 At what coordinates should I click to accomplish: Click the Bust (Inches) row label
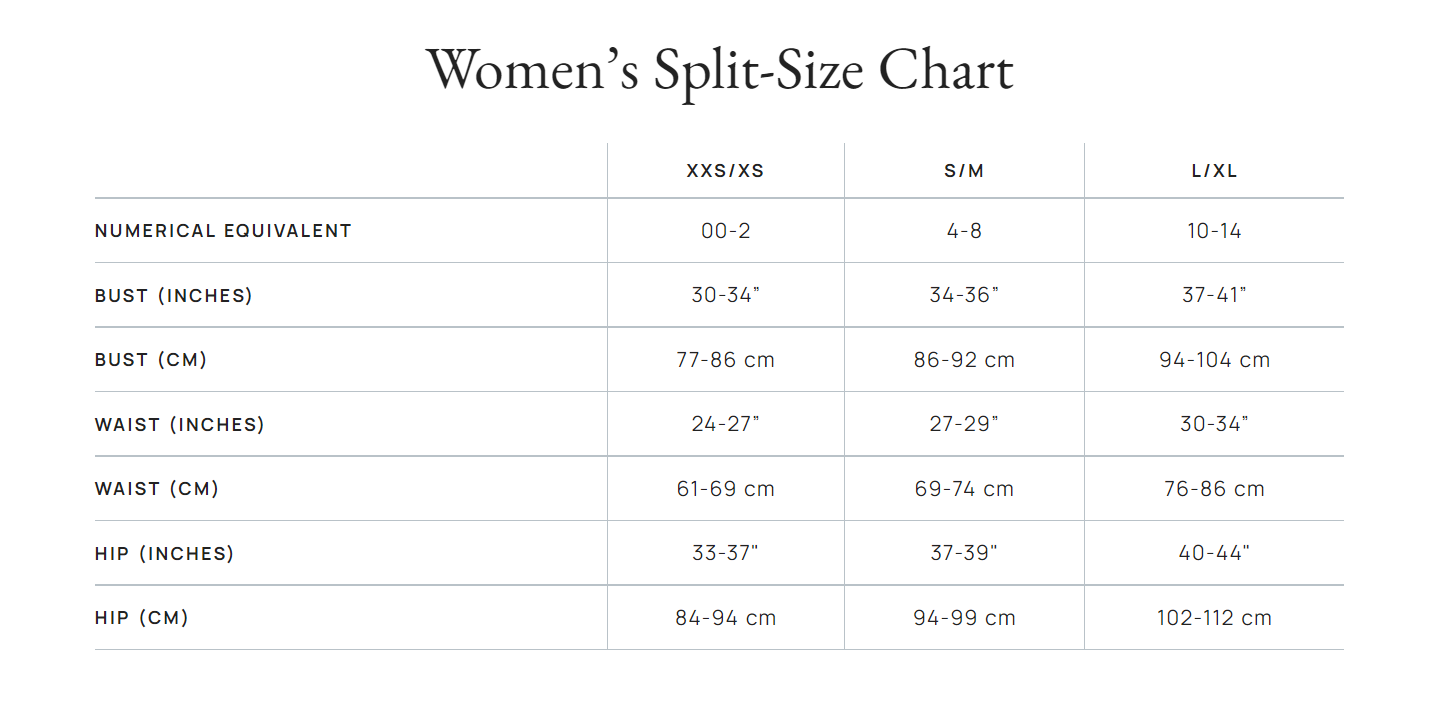click(174, 296)
